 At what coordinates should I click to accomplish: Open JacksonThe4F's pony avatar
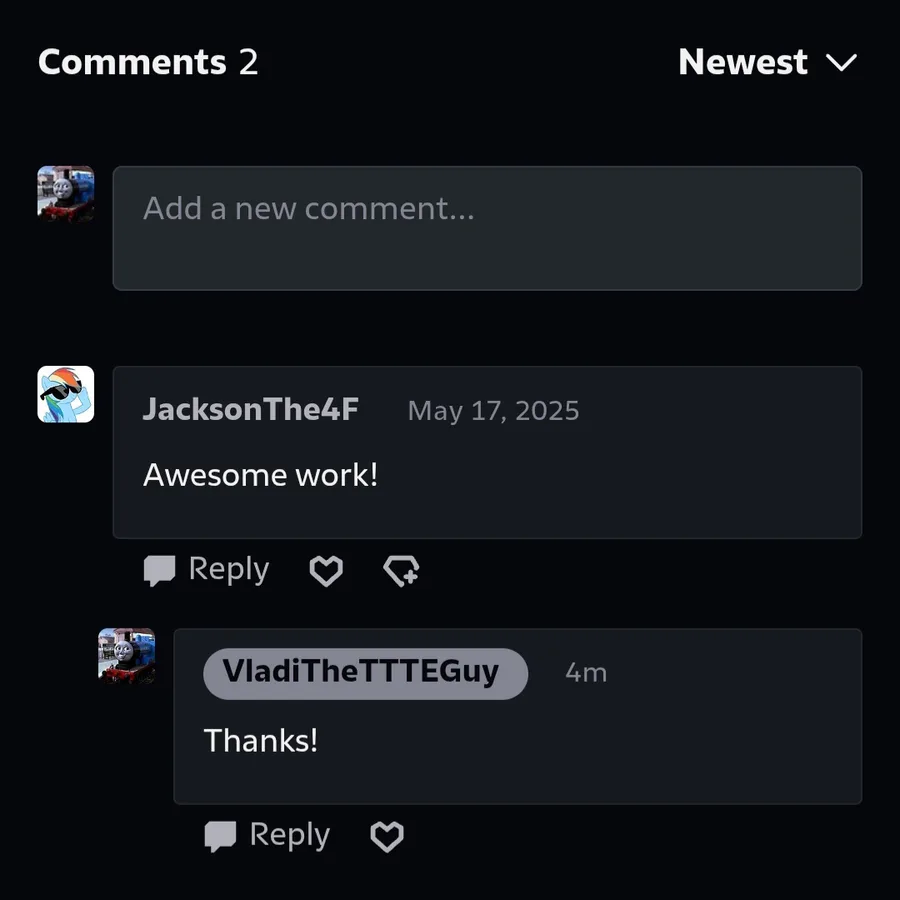(x=65, y=394)
